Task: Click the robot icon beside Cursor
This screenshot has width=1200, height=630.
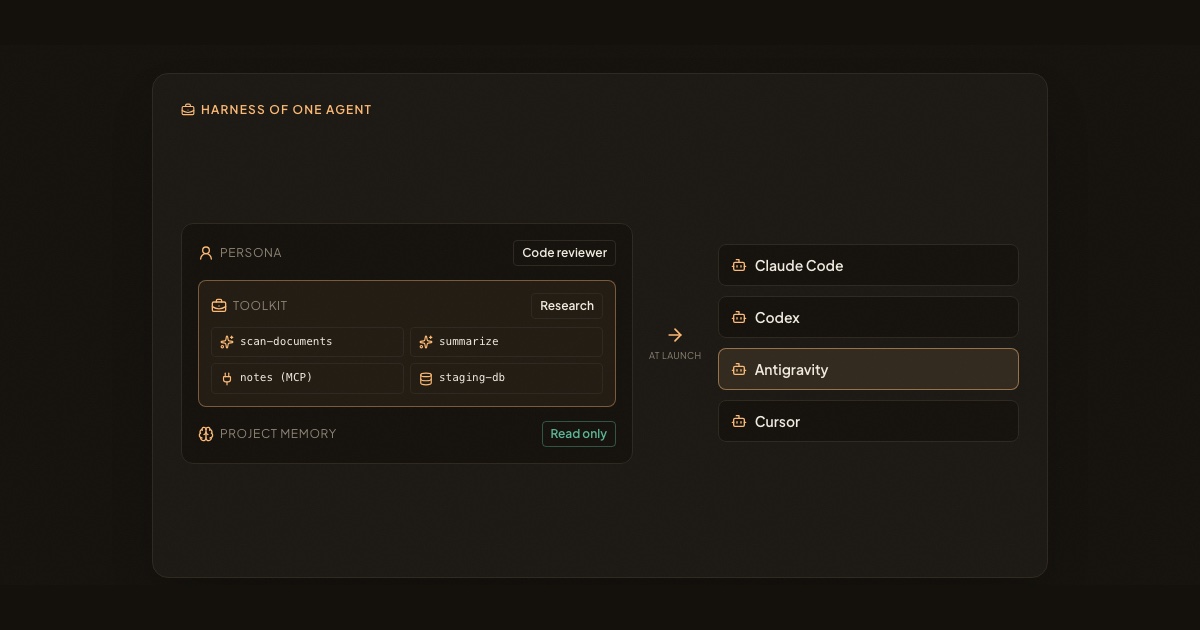Action: tap(739, 422)
